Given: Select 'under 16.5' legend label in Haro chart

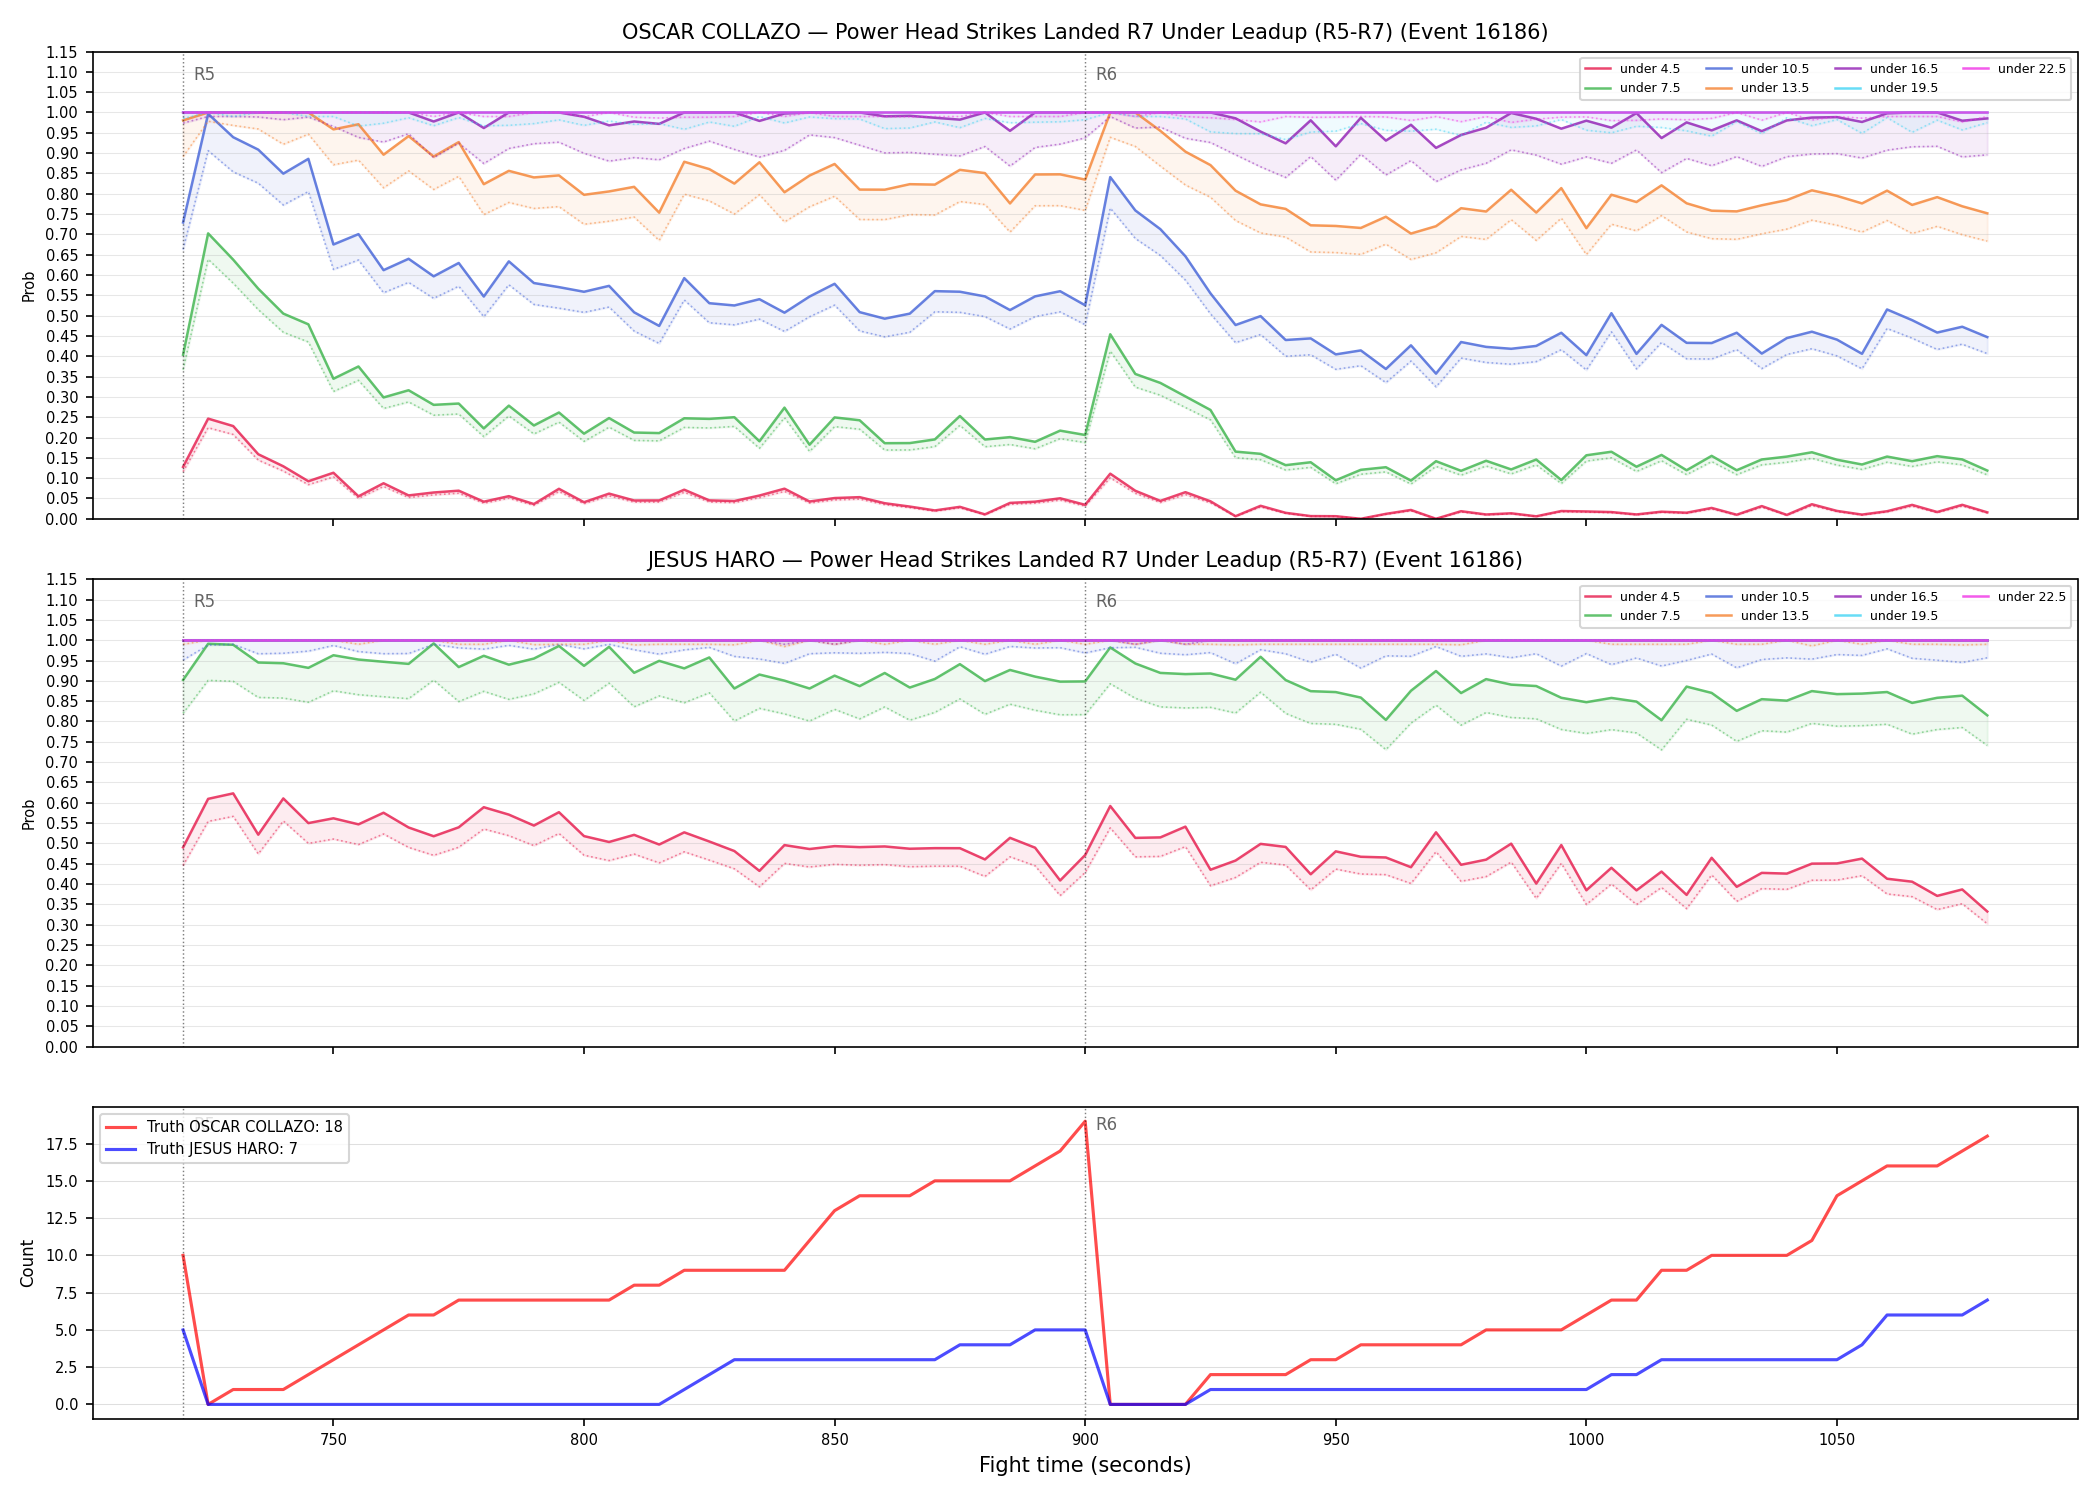Looking at the screenshot, I should (1904, 597).
